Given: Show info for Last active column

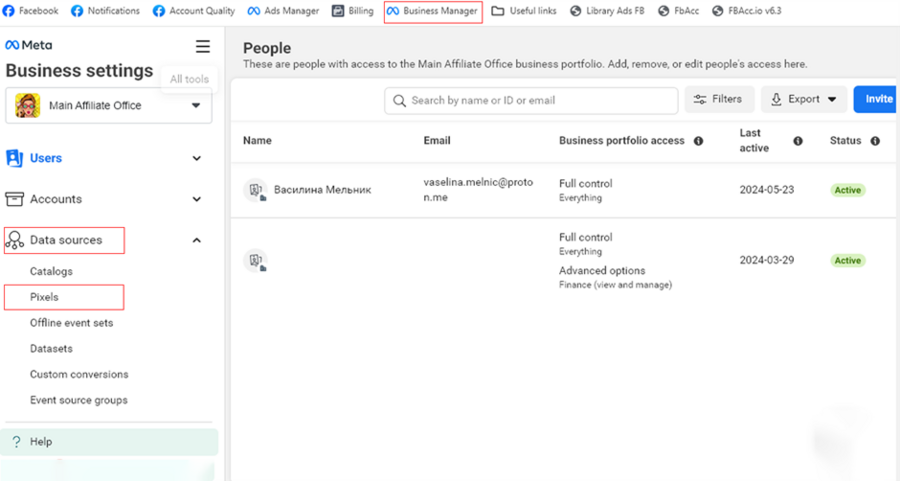Looking at the screenshot, I should (798, 141).
